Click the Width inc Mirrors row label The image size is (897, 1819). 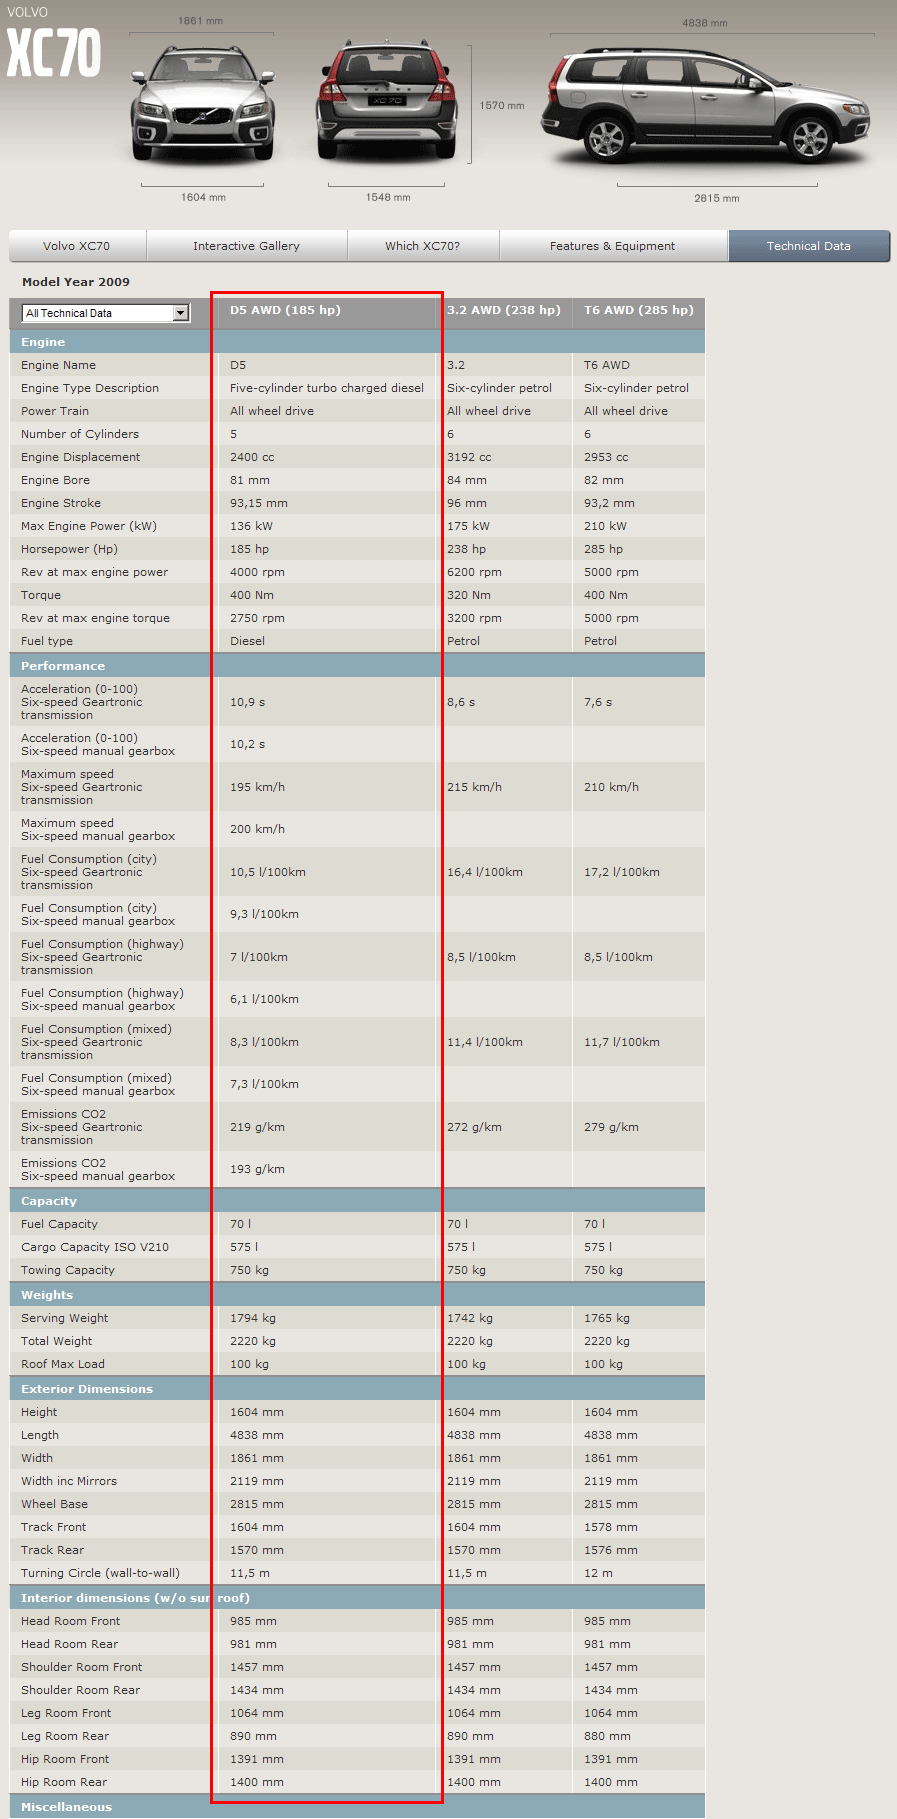[69, 1481]
